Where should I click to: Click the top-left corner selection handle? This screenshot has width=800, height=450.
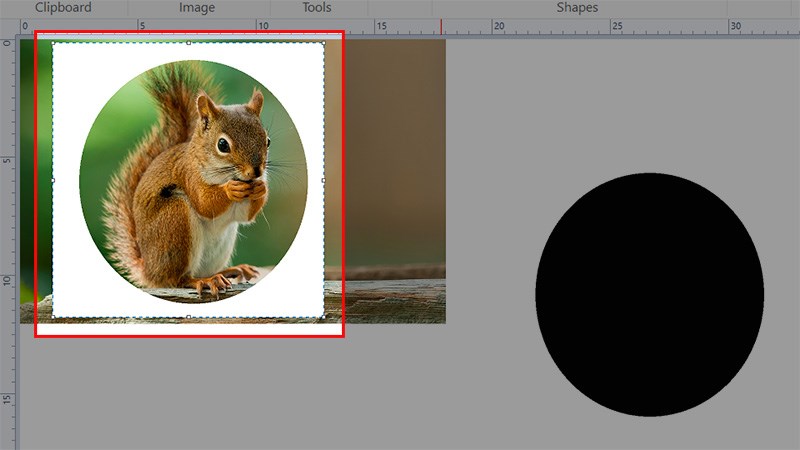[x=53, y=43]
